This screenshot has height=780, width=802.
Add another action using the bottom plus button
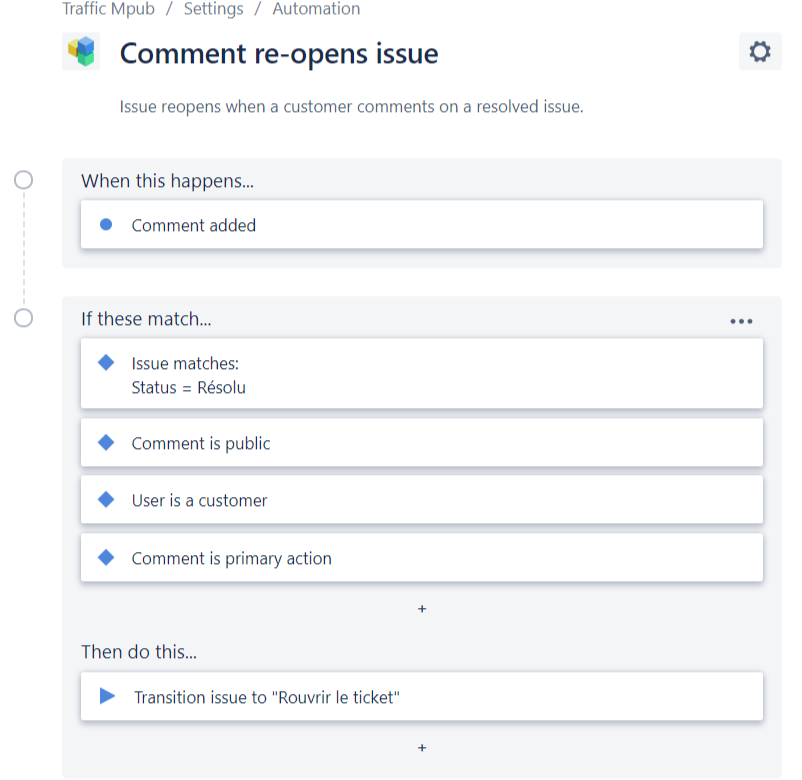coord(422,747)
